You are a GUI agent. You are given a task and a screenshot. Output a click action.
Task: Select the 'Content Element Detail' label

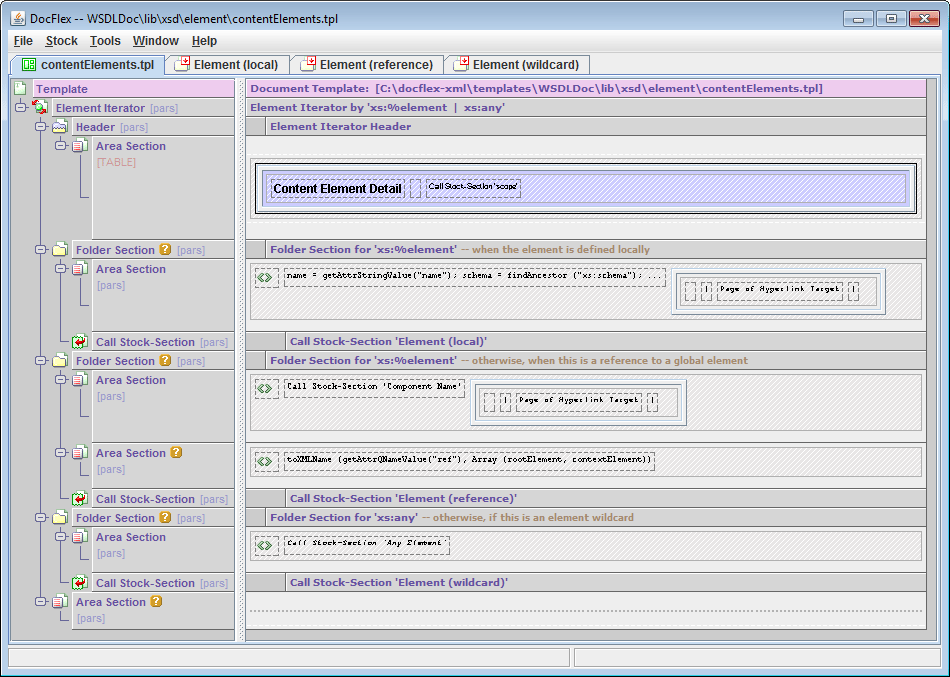coord(337,188)
